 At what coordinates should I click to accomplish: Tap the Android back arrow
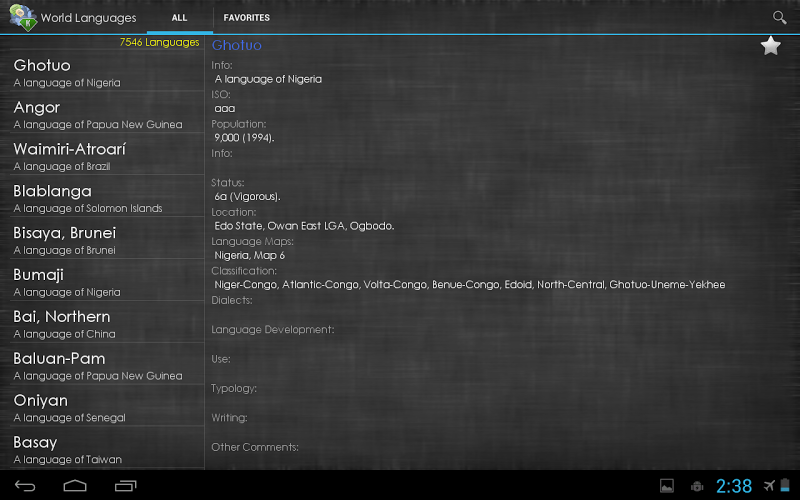pyautogui.click(x=24, y=486)
